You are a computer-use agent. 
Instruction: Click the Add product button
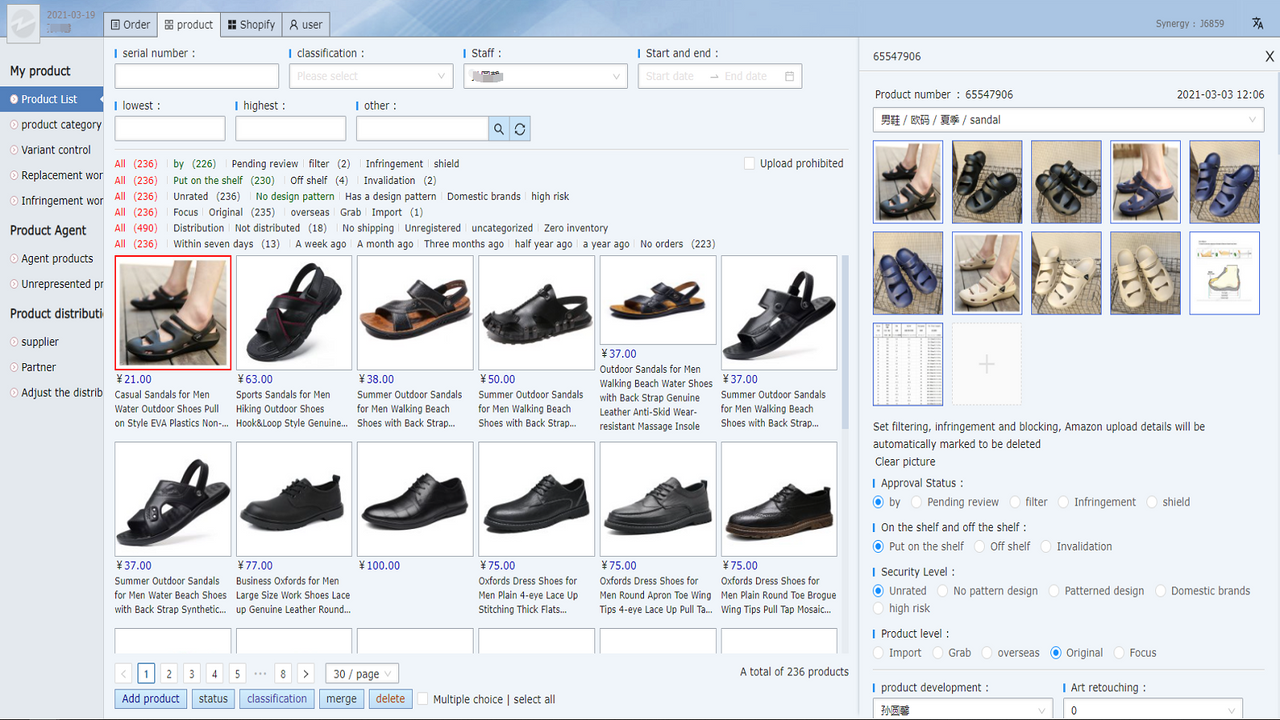[150, 699]
